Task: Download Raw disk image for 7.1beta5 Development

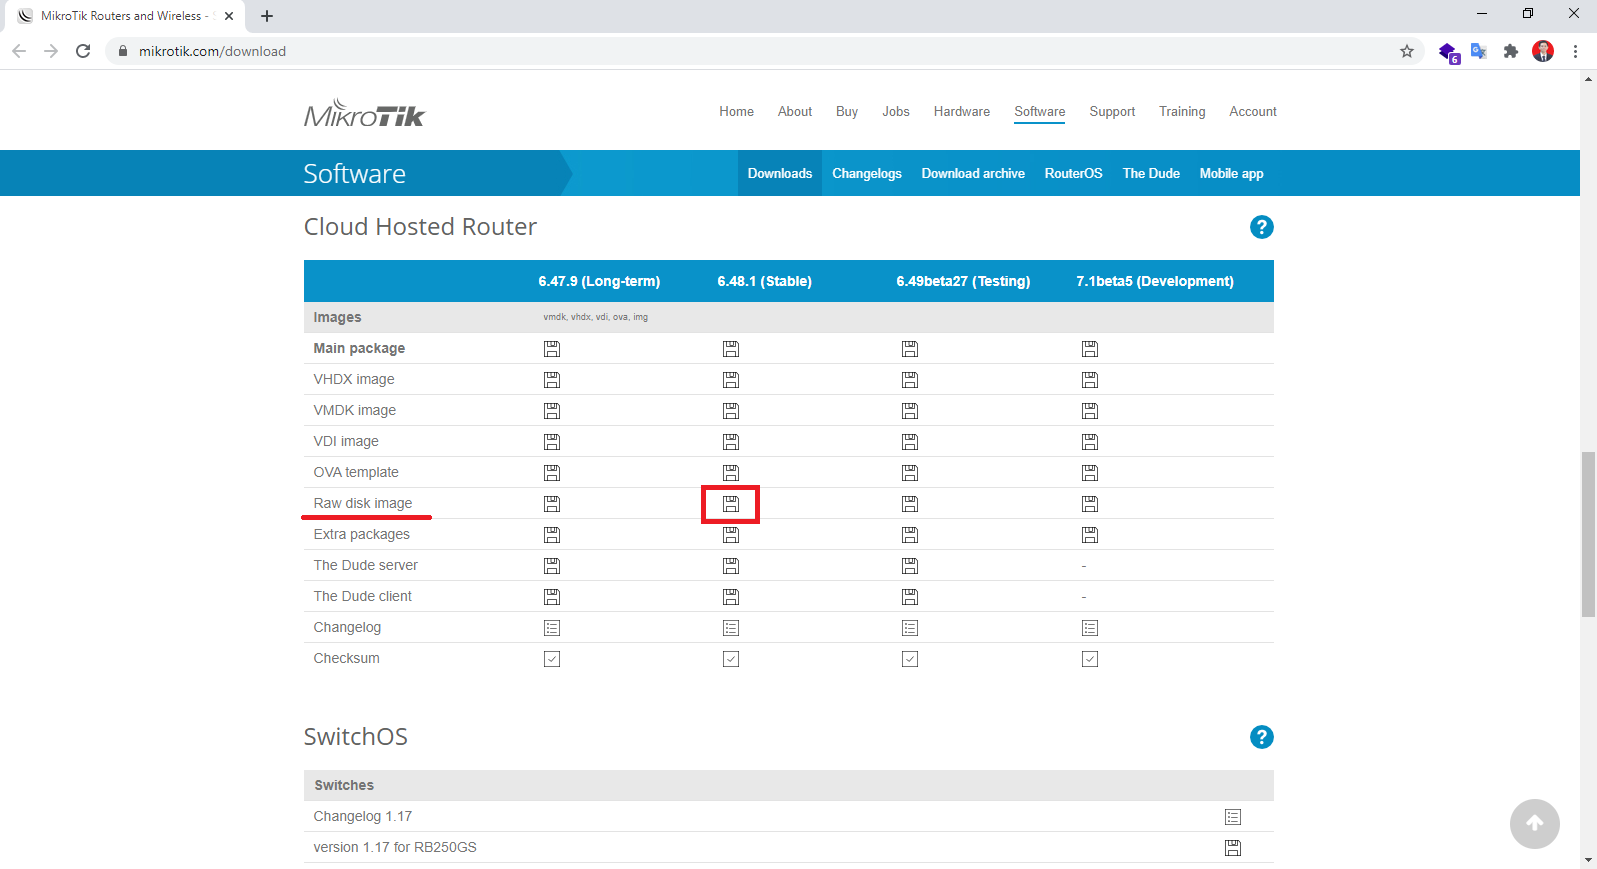Action: (x=1090, y=504)
